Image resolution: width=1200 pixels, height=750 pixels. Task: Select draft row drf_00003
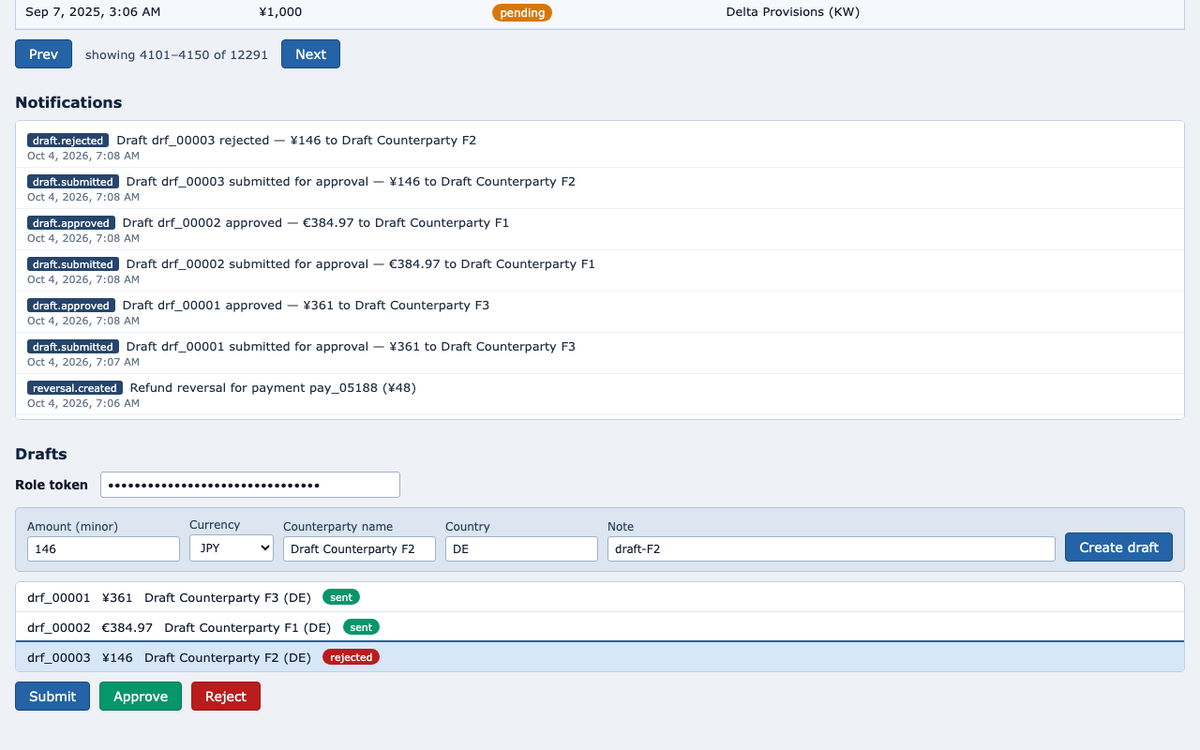600,657
